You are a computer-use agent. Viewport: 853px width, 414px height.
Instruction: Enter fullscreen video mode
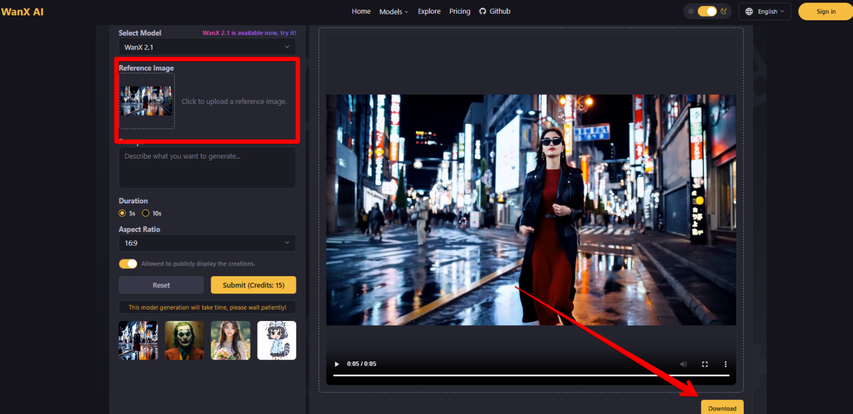(x=705, y=364)
